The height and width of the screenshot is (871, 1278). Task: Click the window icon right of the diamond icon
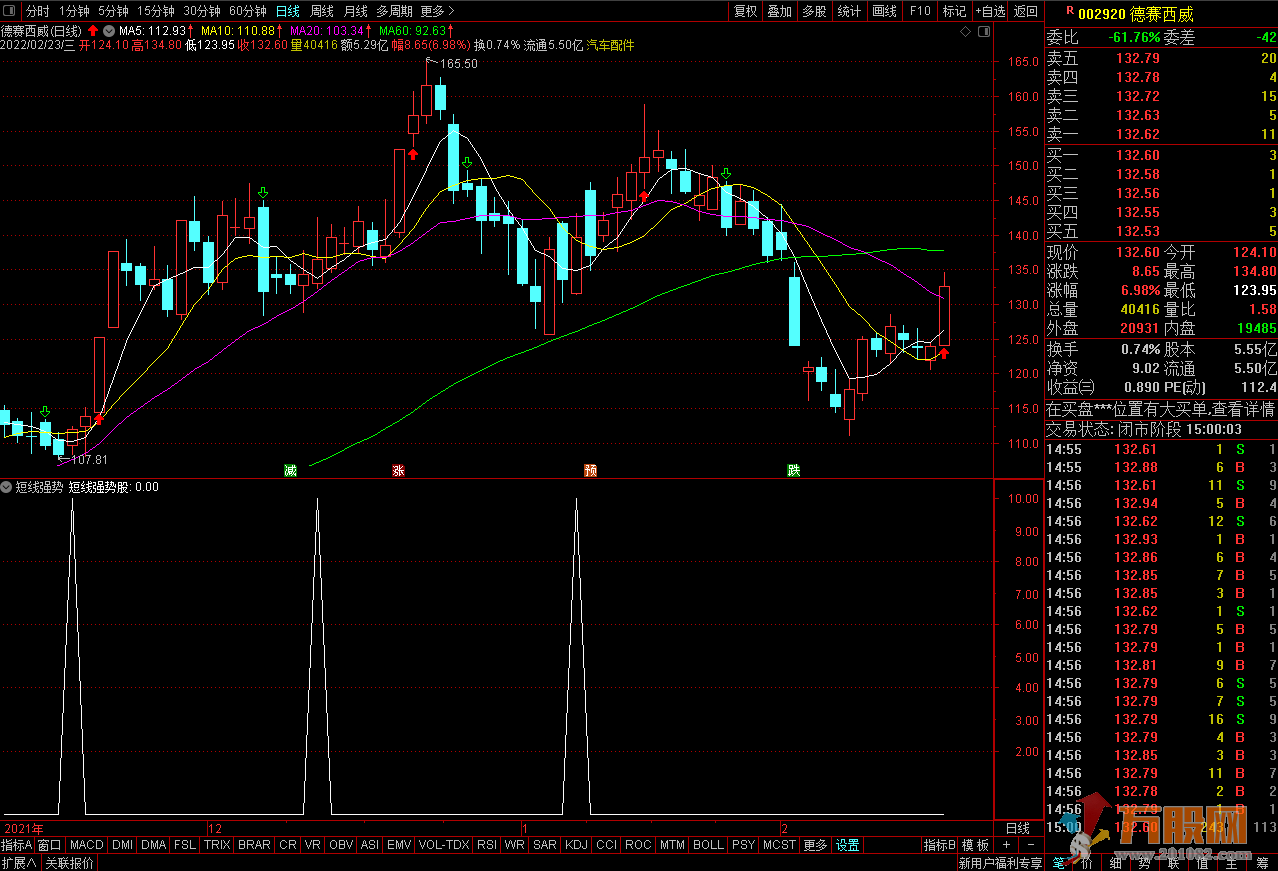pyautogui.click(x=985, y=32)
